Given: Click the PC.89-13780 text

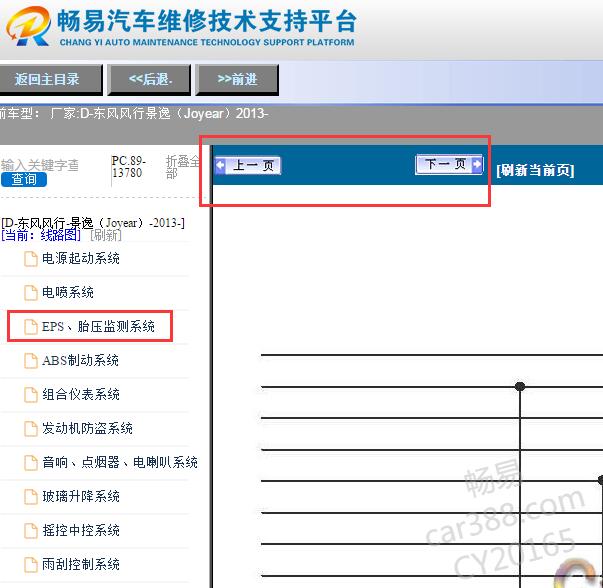Looking at the screenshot, I should point(128,167).
